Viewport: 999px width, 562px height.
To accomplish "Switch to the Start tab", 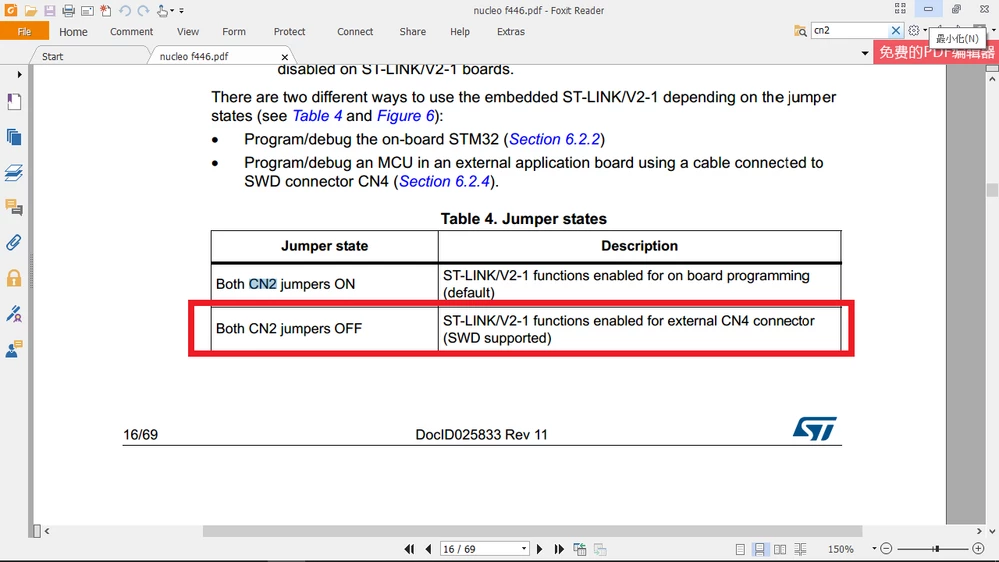I will pos(53,56).
